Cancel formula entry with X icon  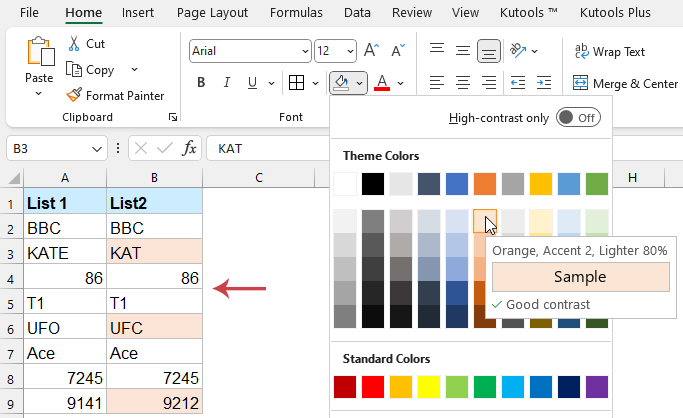click(141, 148)
